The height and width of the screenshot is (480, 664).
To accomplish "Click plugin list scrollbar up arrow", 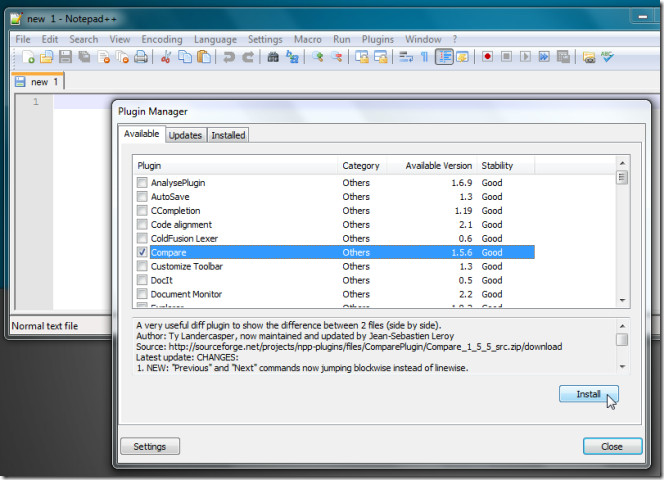I will (622, 163).
